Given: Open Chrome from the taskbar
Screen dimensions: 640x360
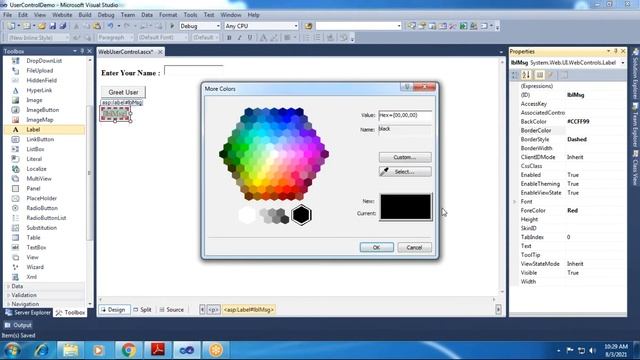Looking at the screenshot, I should tap(129, 350).
